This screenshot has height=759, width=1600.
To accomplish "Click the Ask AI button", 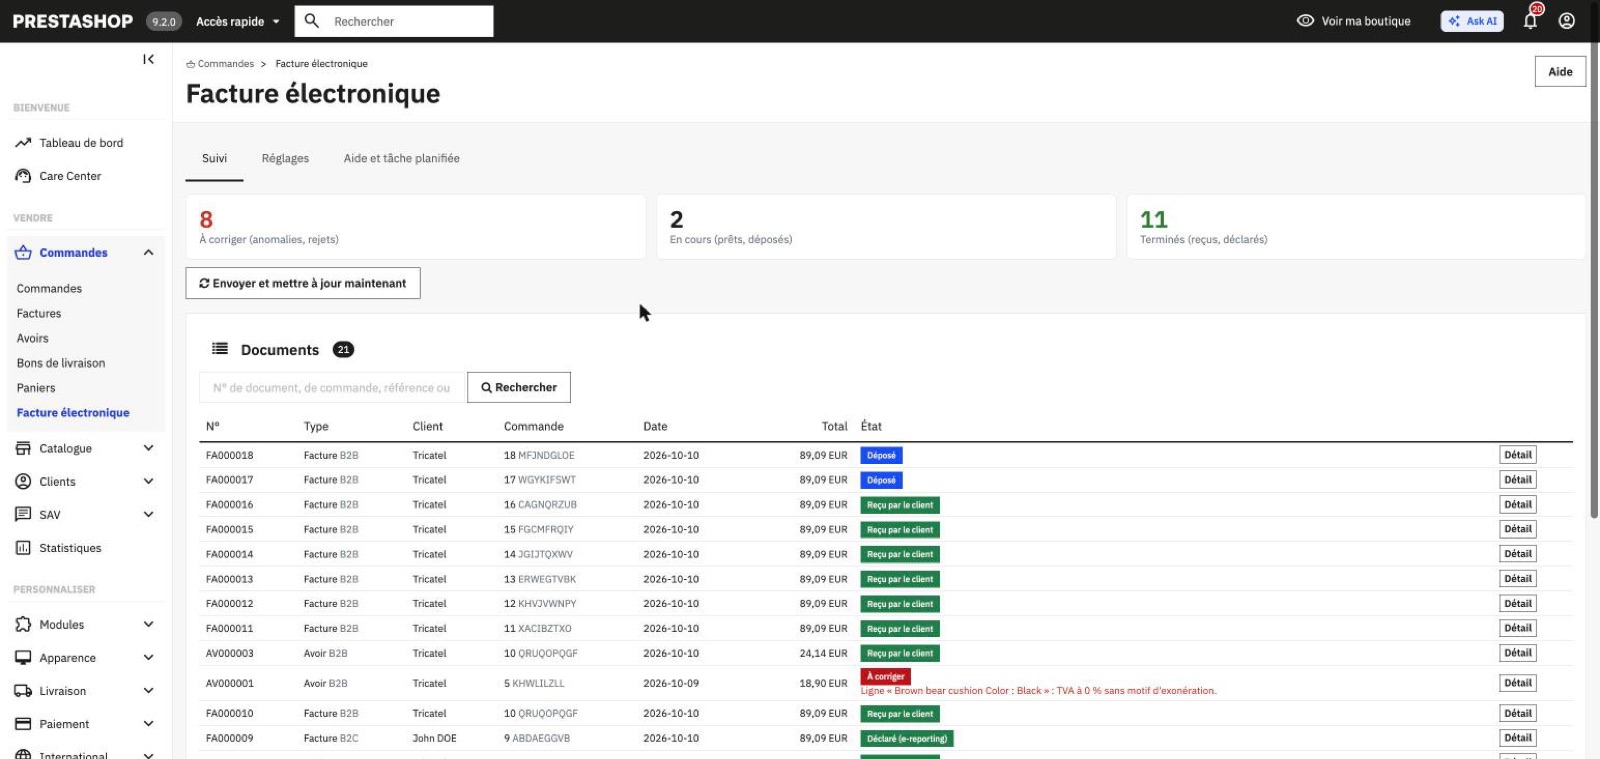I will coord(1472,21).
